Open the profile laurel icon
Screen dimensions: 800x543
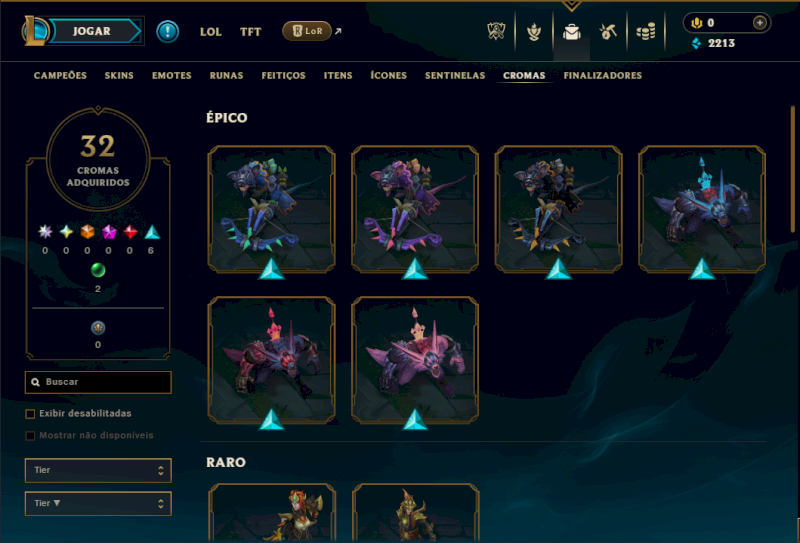point(534,32)
